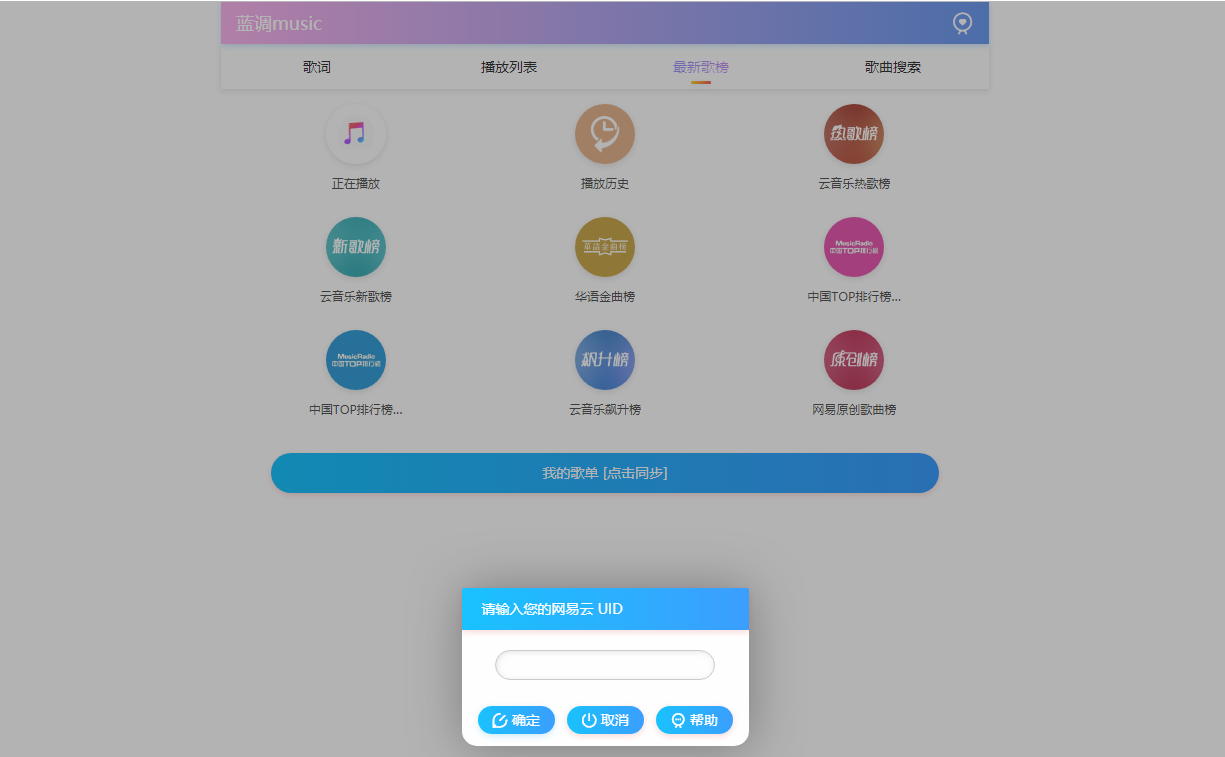The image size is (1225, 757).
Task: Switch to the 歌词 tab
Action: coord(317,67)
